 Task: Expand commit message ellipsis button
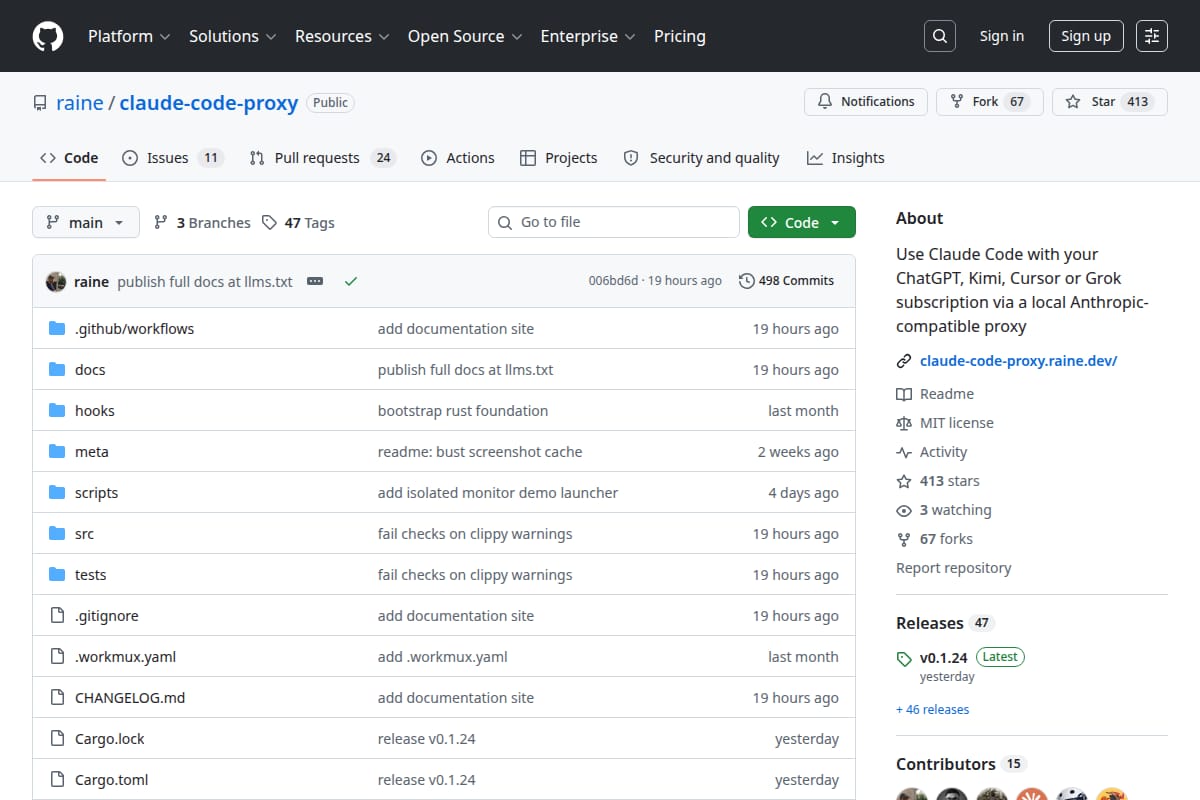click(x=315, y=281)
